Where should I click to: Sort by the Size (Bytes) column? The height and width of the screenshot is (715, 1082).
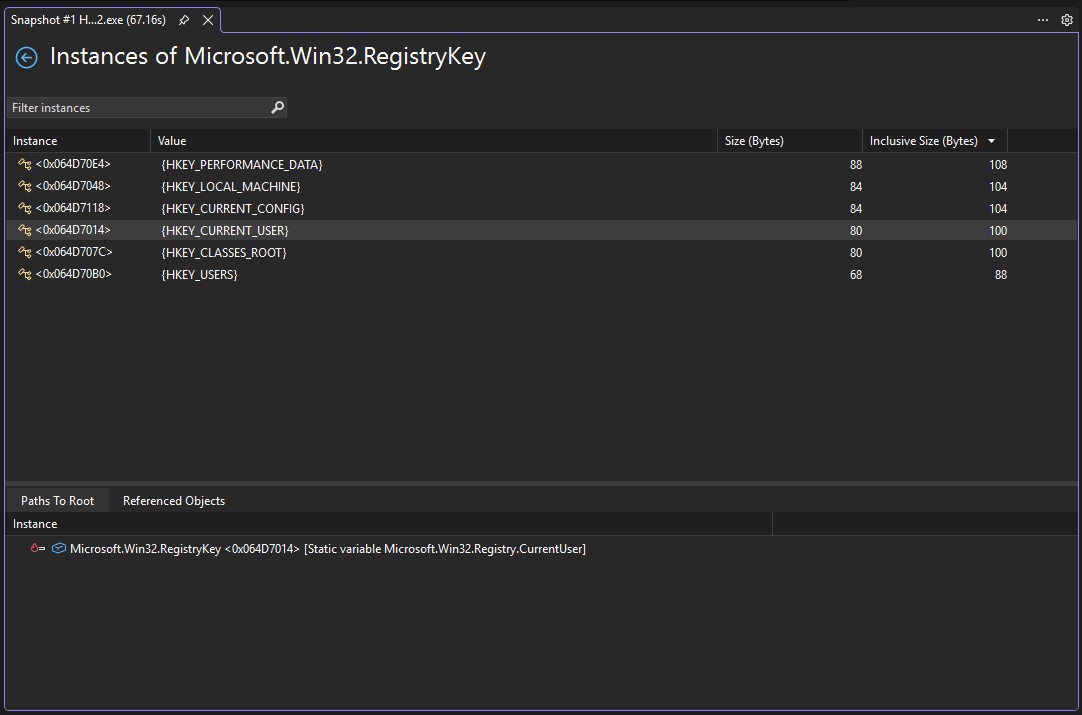click(x=754, y=140)
